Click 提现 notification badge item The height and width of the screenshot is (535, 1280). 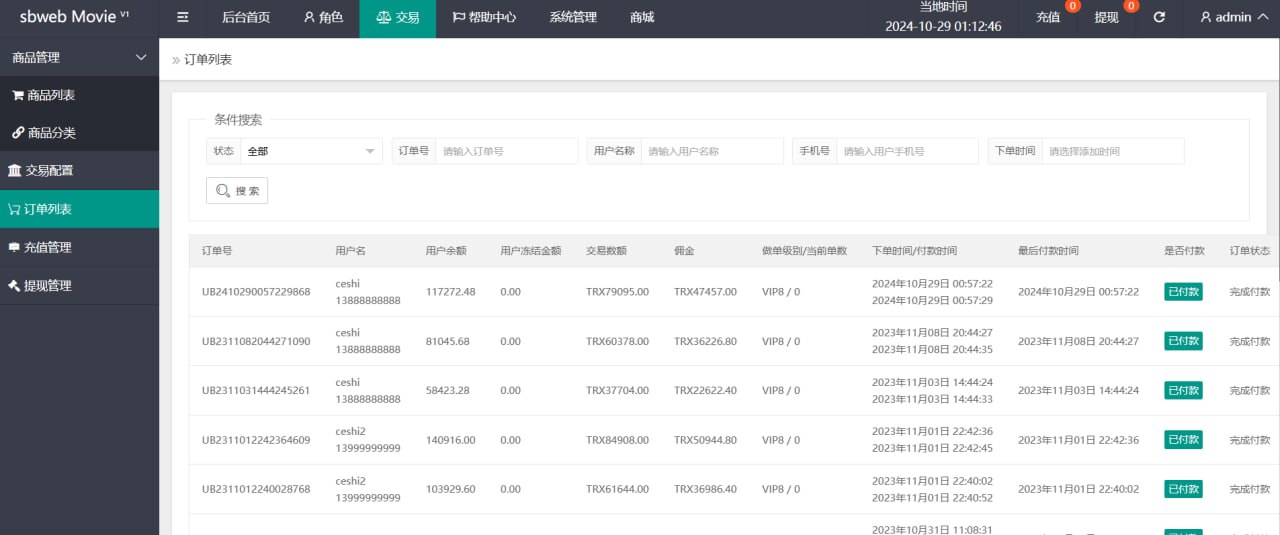coord(1107,18)
